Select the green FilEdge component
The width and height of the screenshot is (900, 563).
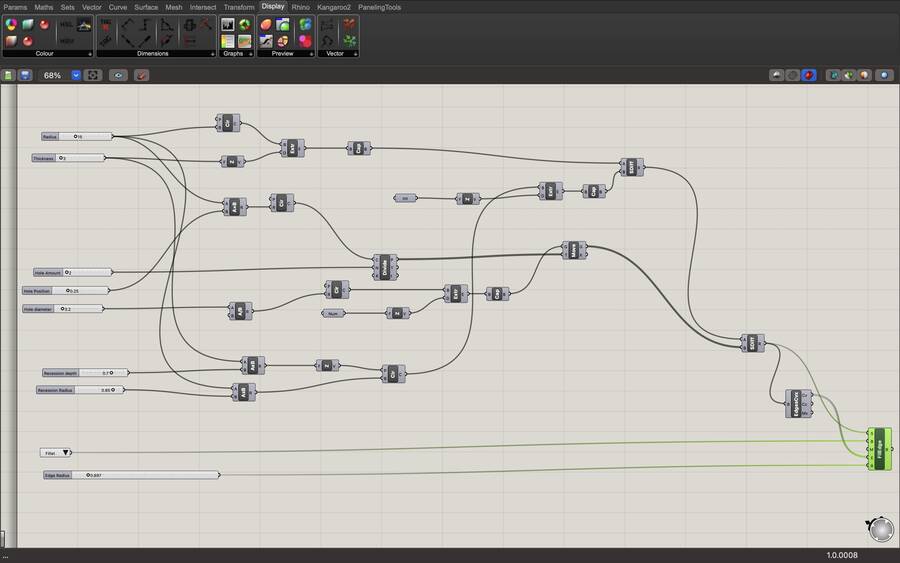click(880, 449)
